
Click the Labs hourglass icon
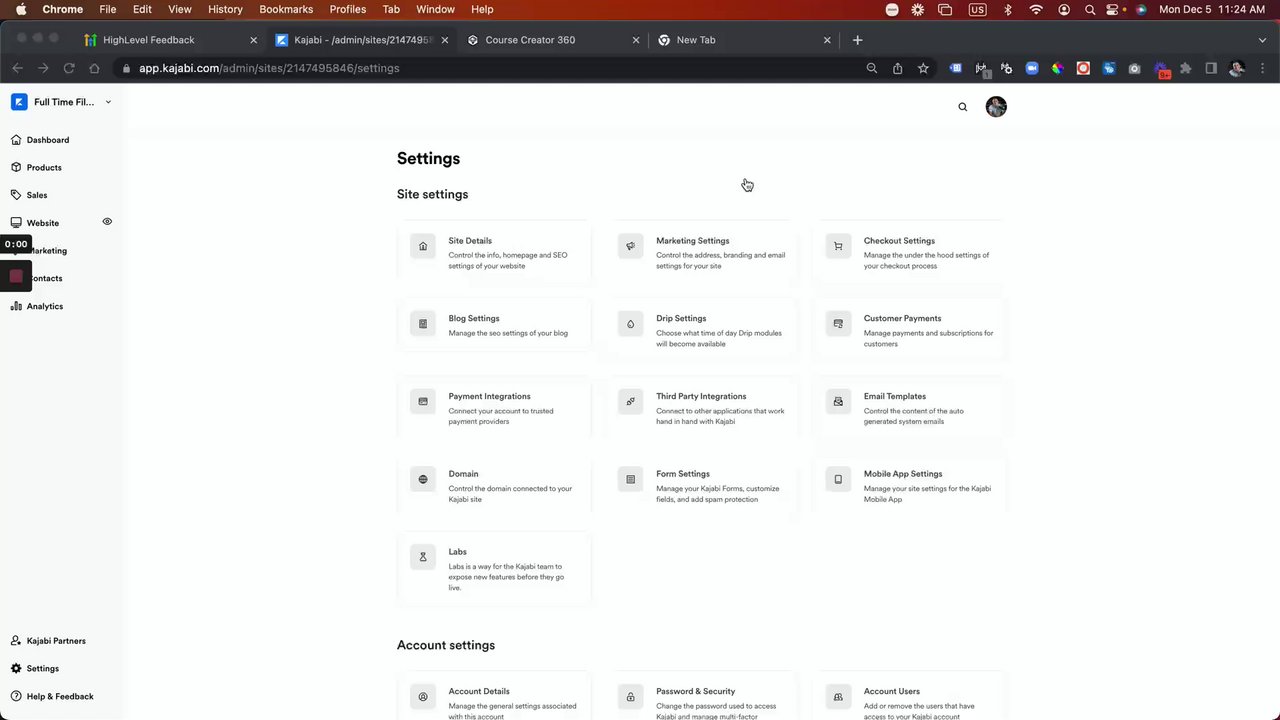click(423, 557)
